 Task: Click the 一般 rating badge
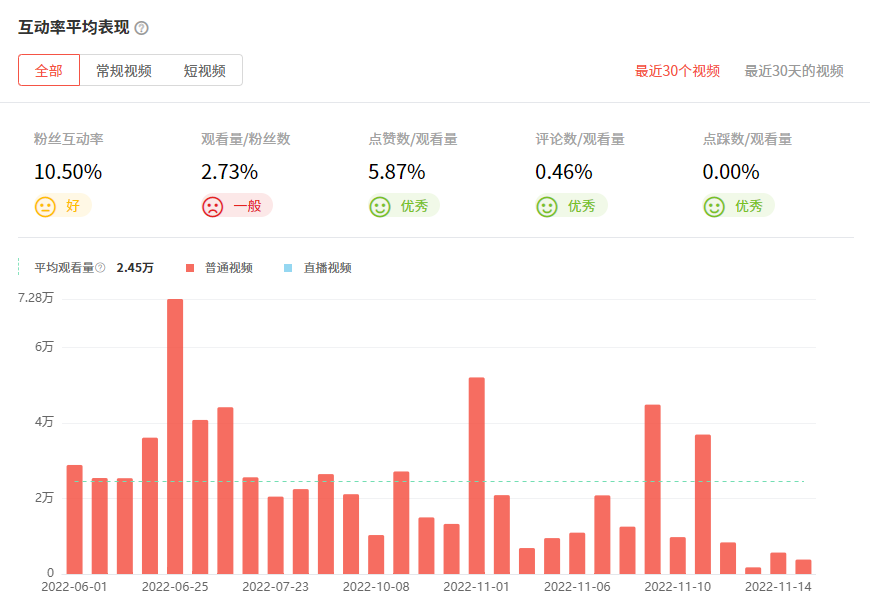247,207
